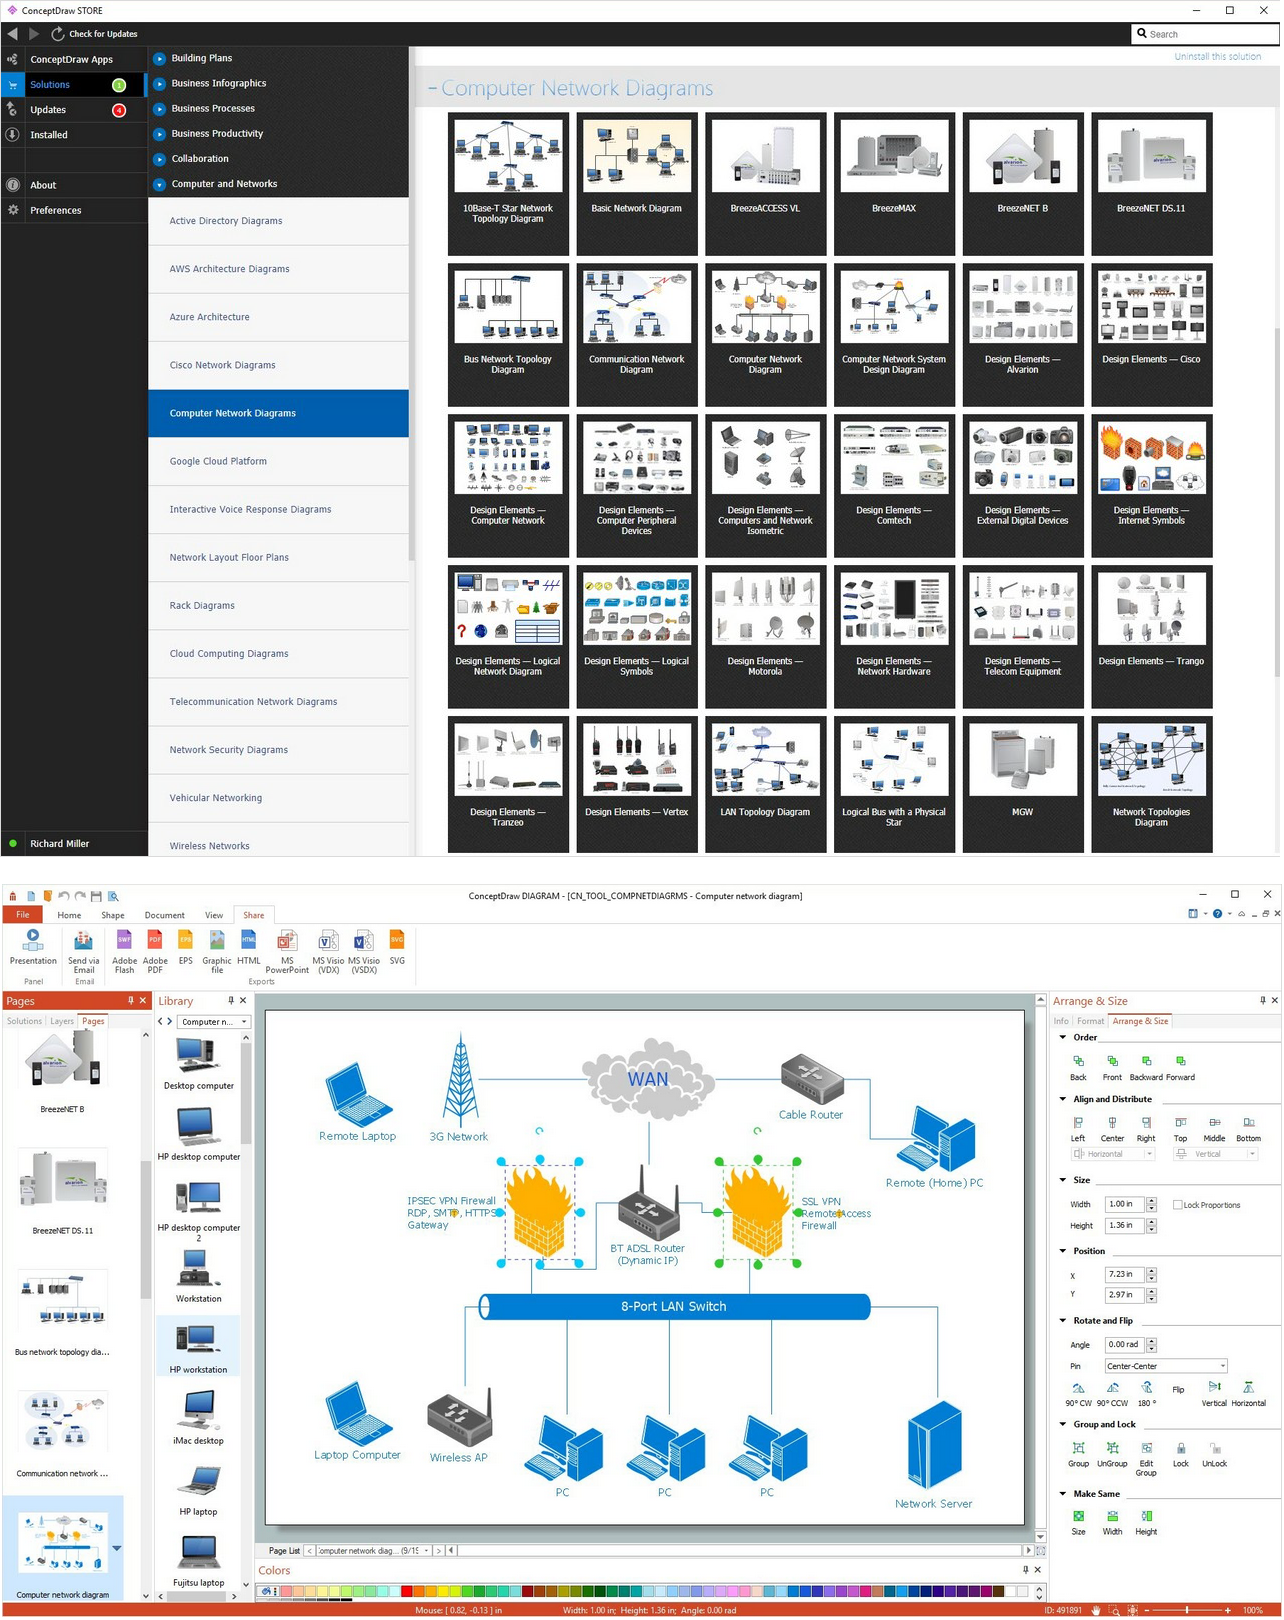This screenshot has width=1284, height=1620.
Task: Export diagram as EPS
Action: tap(185, 948)
